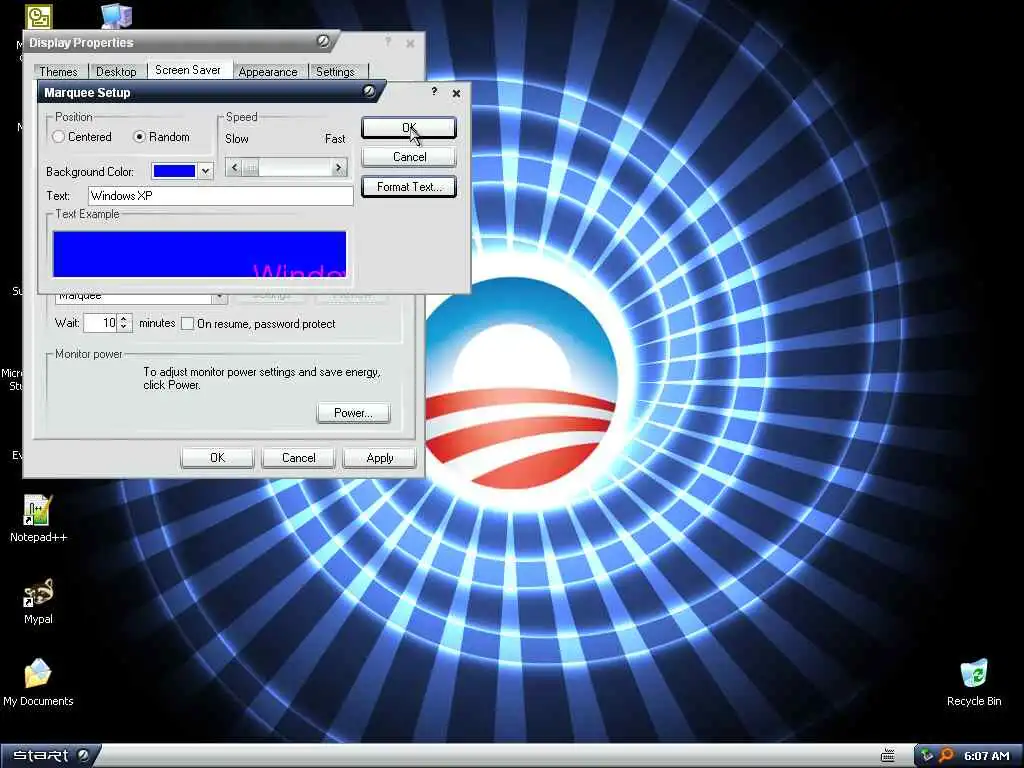Image resolution: width=1024 pixels, height=768 pixels.
Task: Click the marquee Text input field
Action: pos(221,196)
